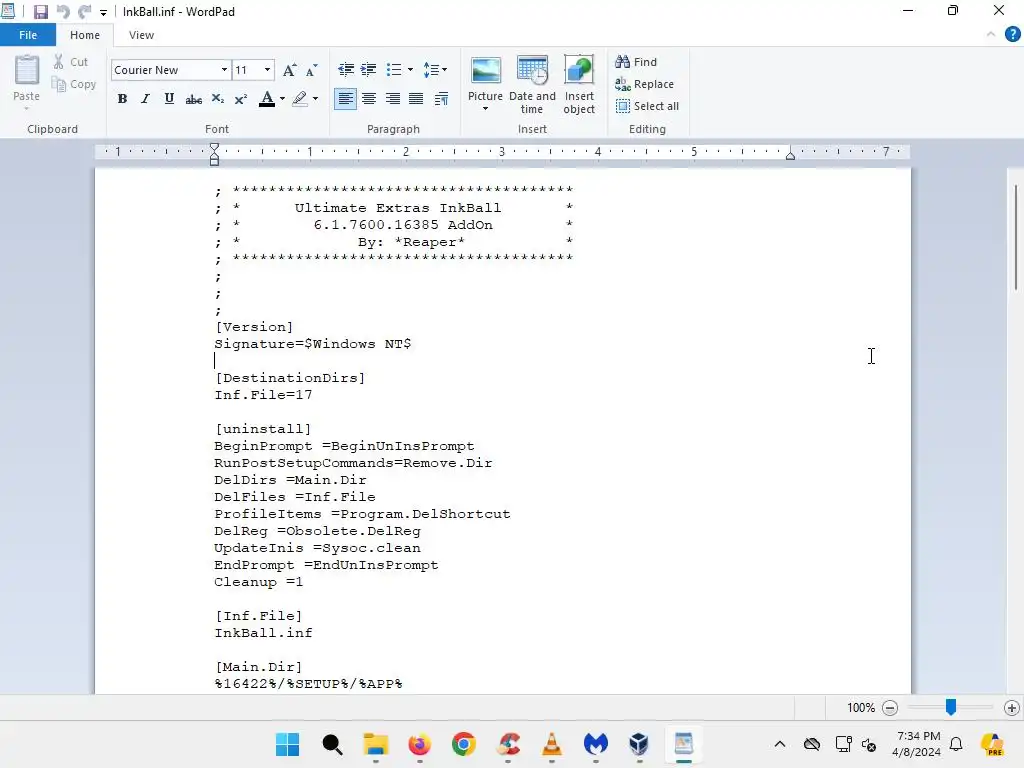Decrease paragraph indent
Image resolution: width=1024 pixels, height=768 pixels.
pyautogui.click(x=346, y=69)
